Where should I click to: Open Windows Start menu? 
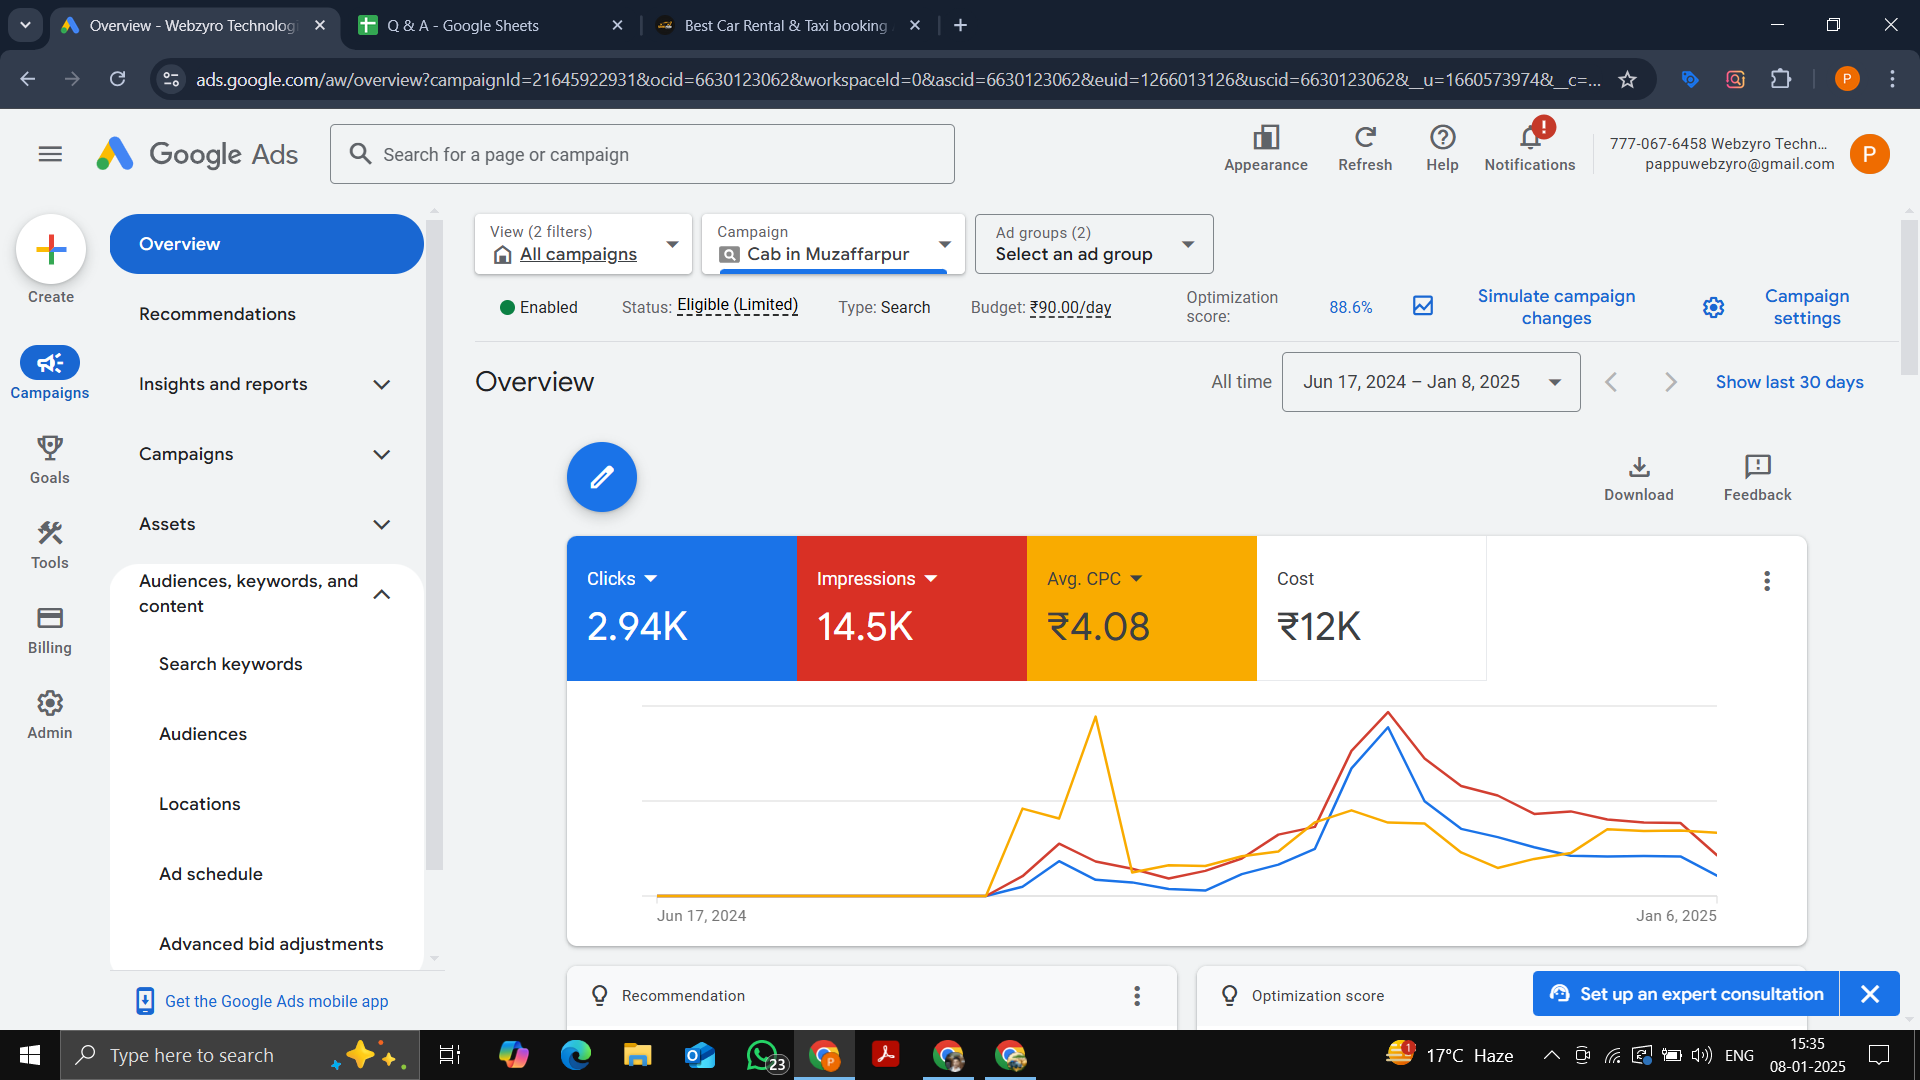pyautogui.click(x=30, y=1055)
